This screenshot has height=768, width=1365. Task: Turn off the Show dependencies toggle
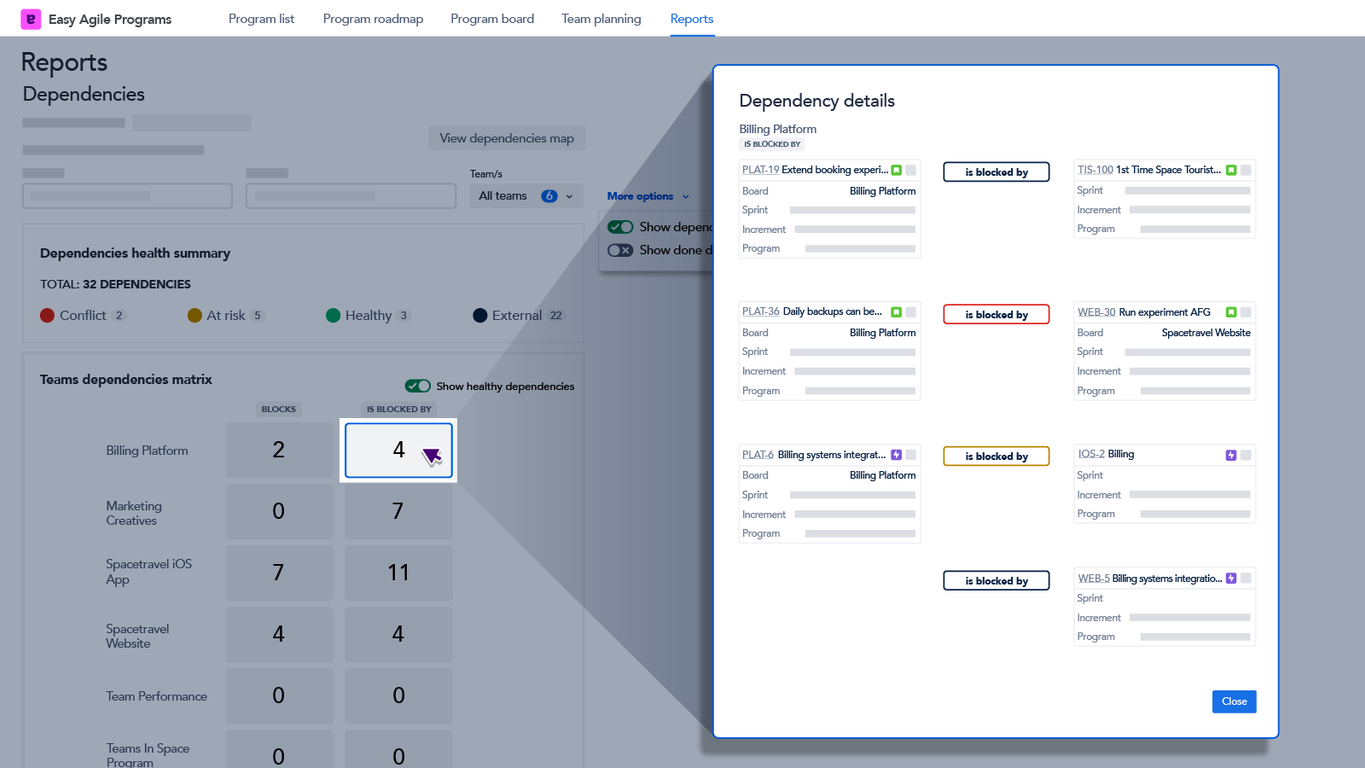coord(621,227)
